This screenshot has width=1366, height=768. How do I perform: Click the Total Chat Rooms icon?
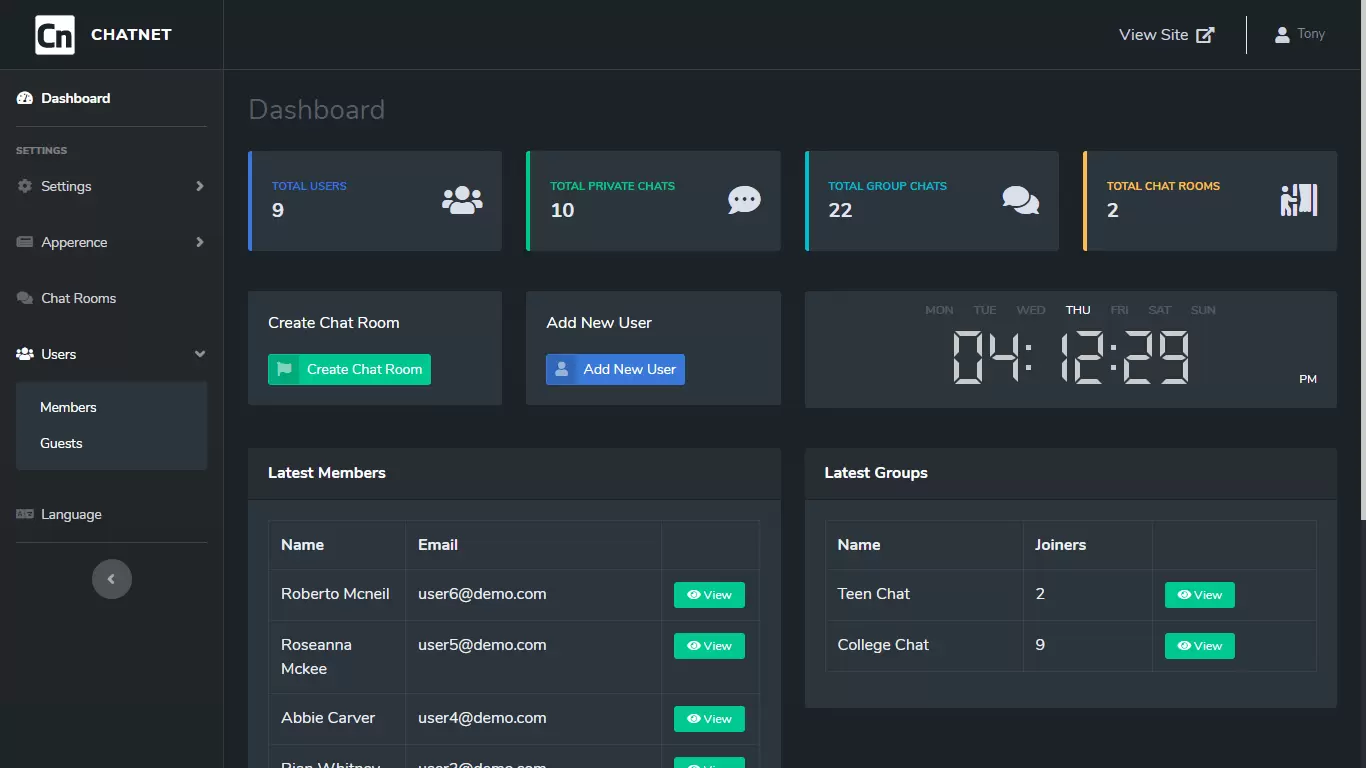point(1298,200)
